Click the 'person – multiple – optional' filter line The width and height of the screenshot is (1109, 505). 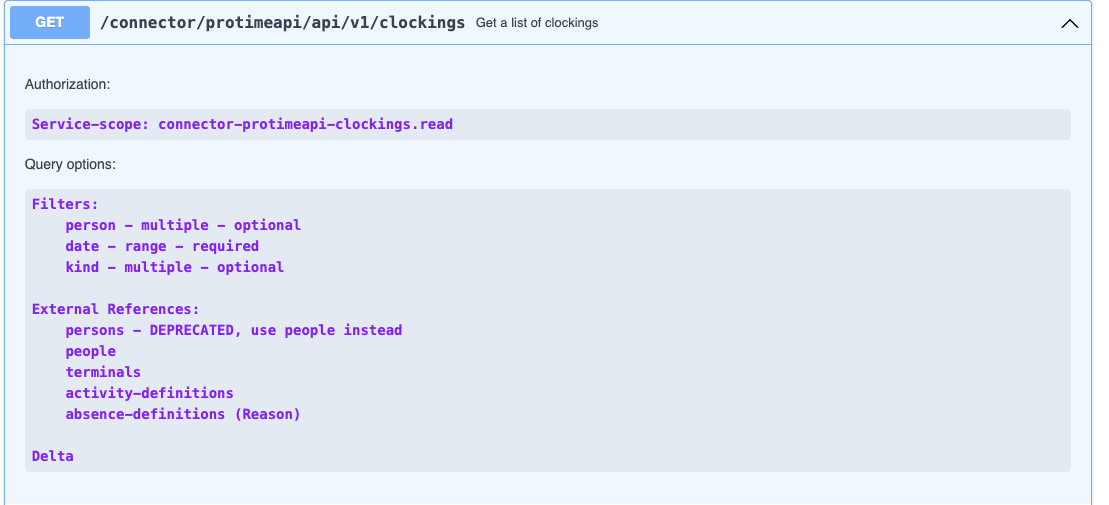183,225
